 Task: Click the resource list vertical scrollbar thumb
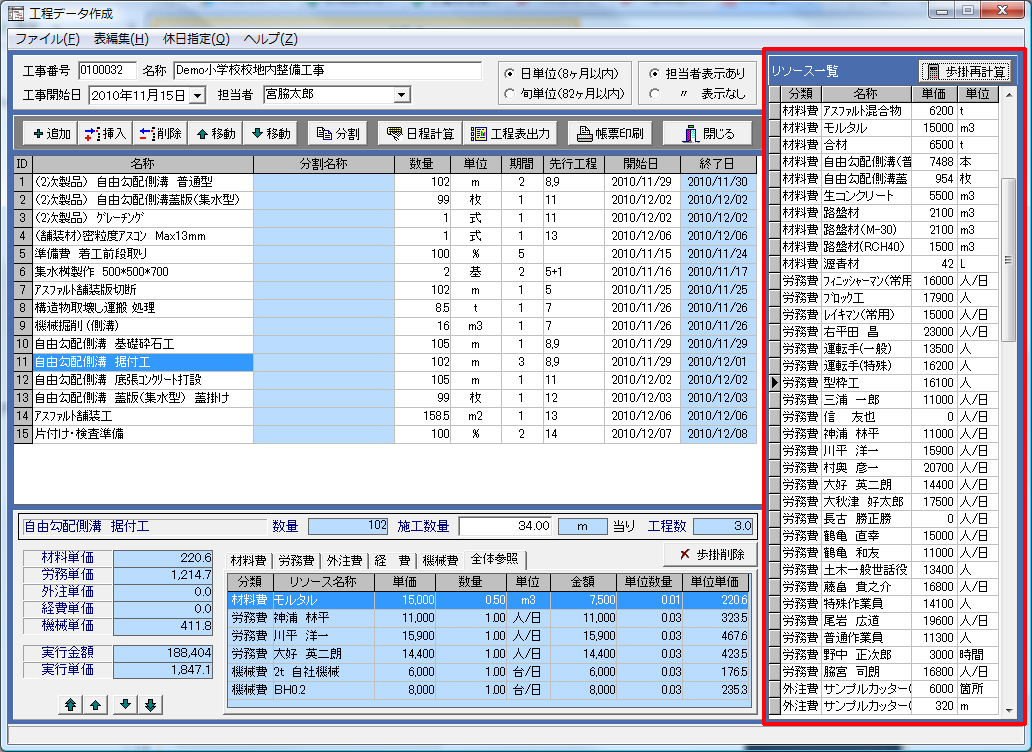pyautogui.click(x=1008, y=260)
